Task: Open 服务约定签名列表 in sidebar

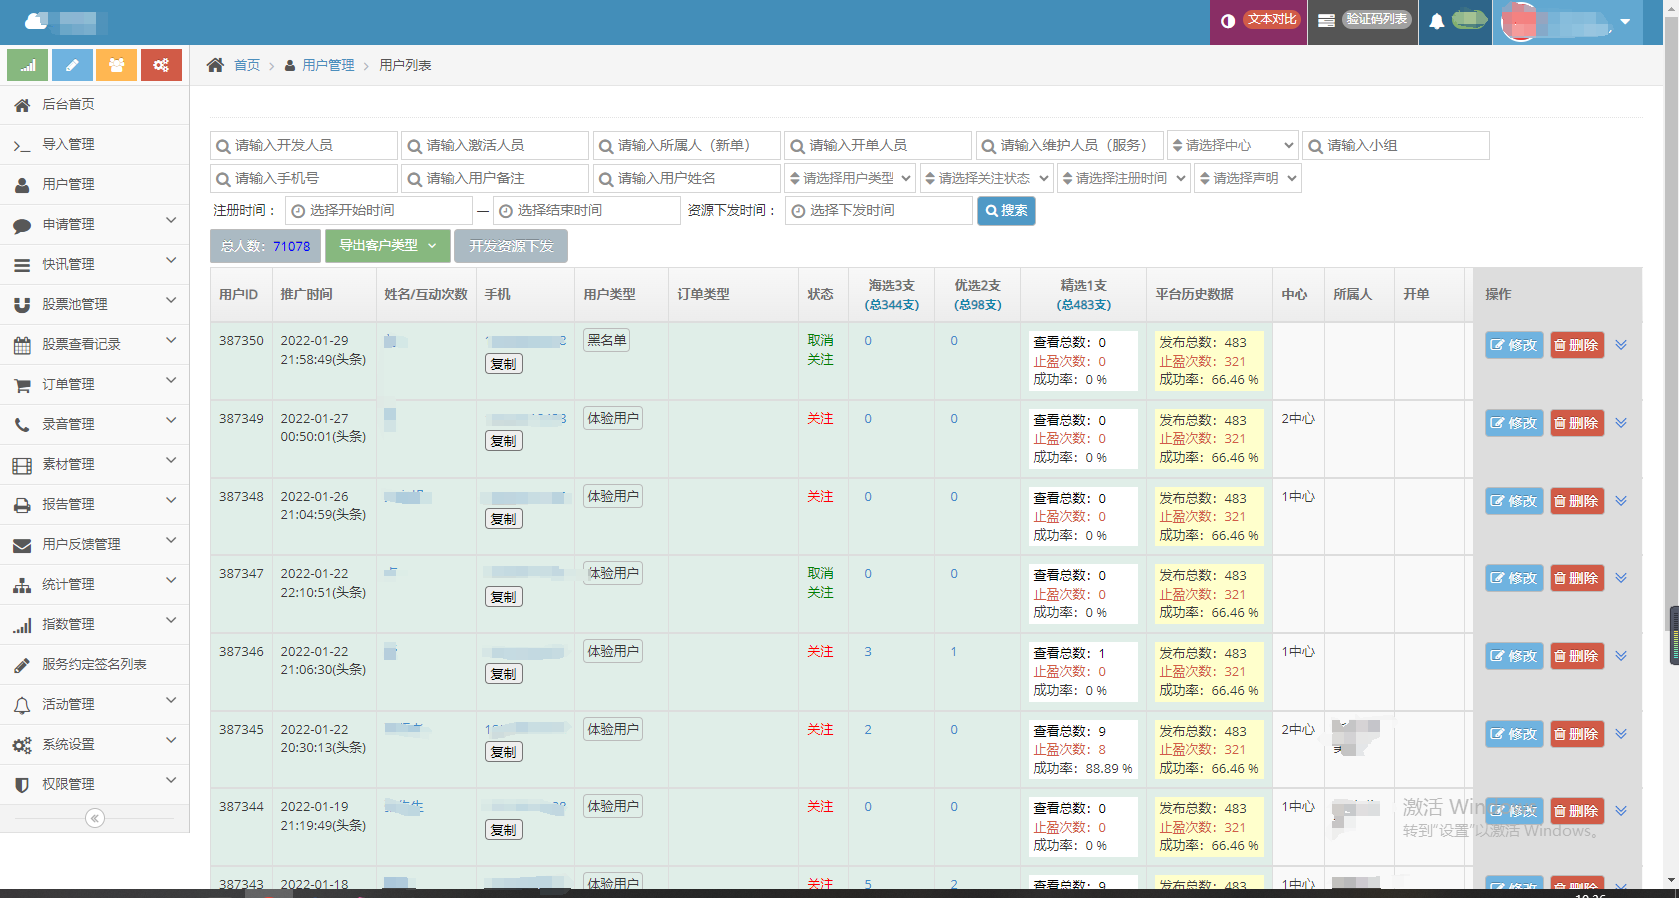Action: pyautogui.click(x=94, y=664)
